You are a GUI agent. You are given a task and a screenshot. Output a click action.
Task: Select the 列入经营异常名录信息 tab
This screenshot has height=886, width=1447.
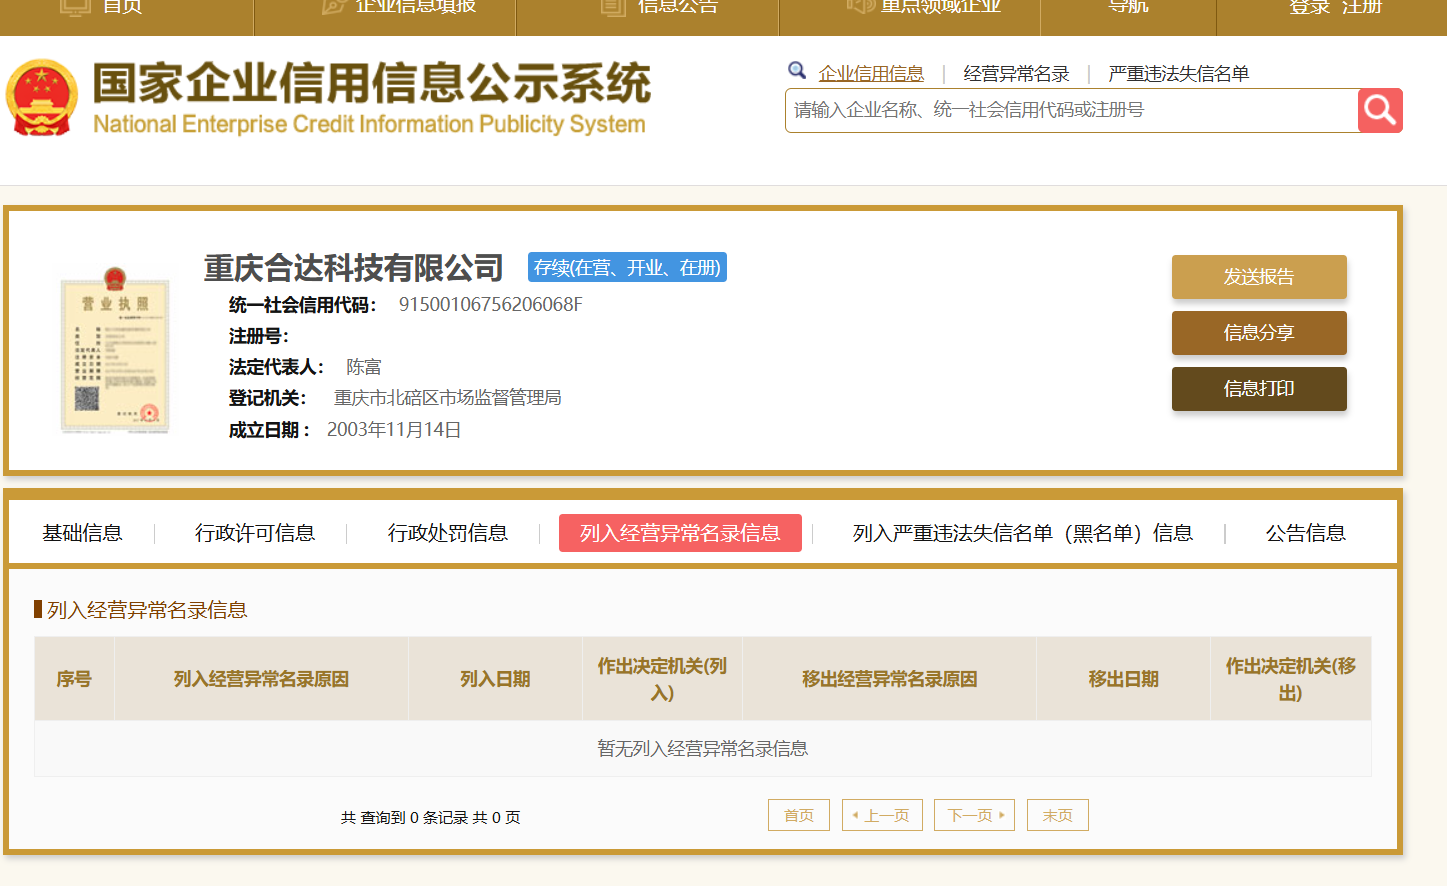[680, 533]
